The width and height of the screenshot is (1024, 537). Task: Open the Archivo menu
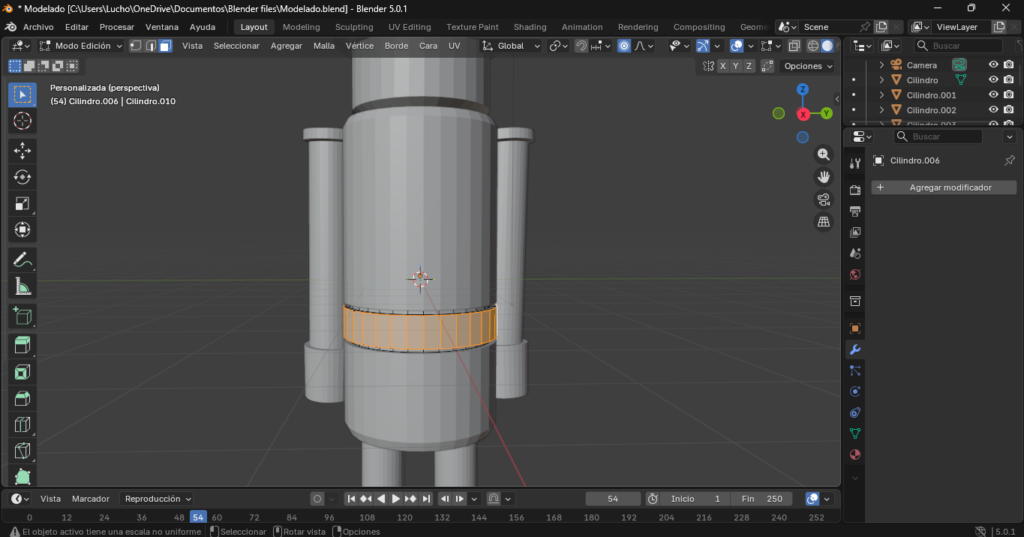(38, 27)
